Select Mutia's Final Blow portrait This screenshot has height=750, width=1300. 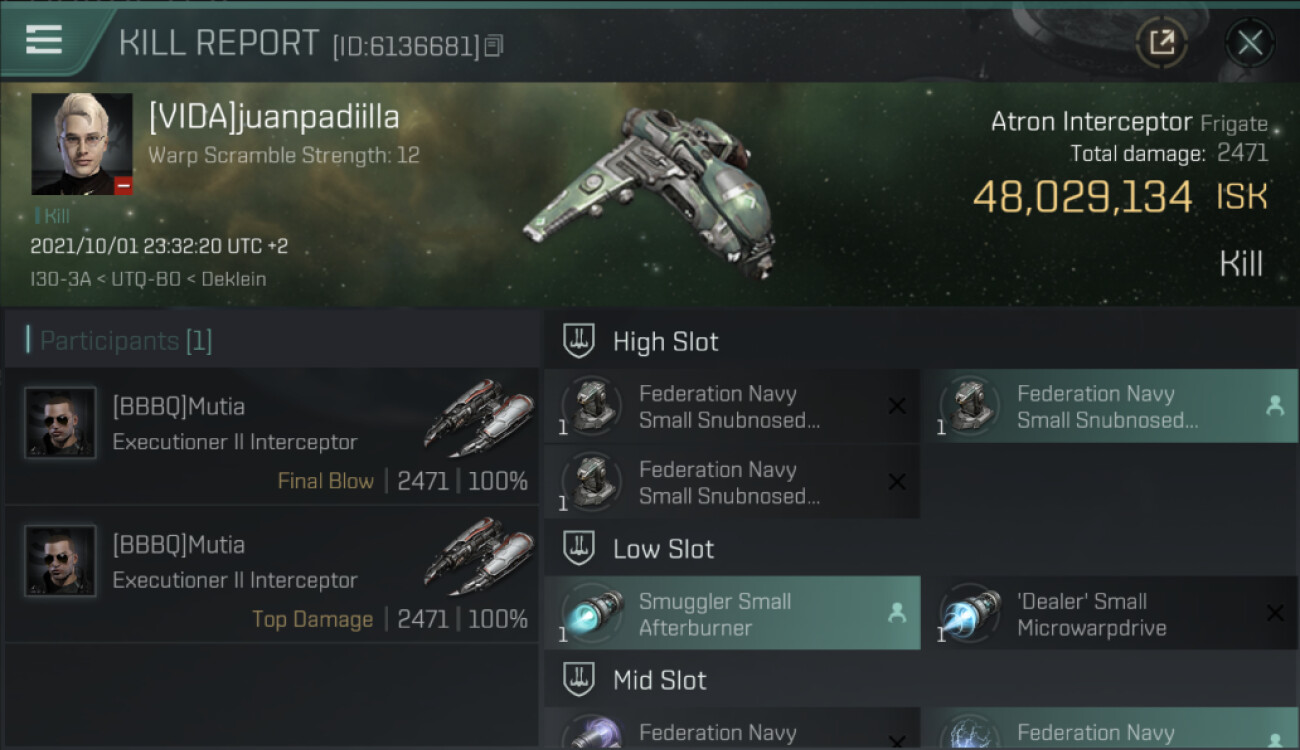click(x=61, y=423)
